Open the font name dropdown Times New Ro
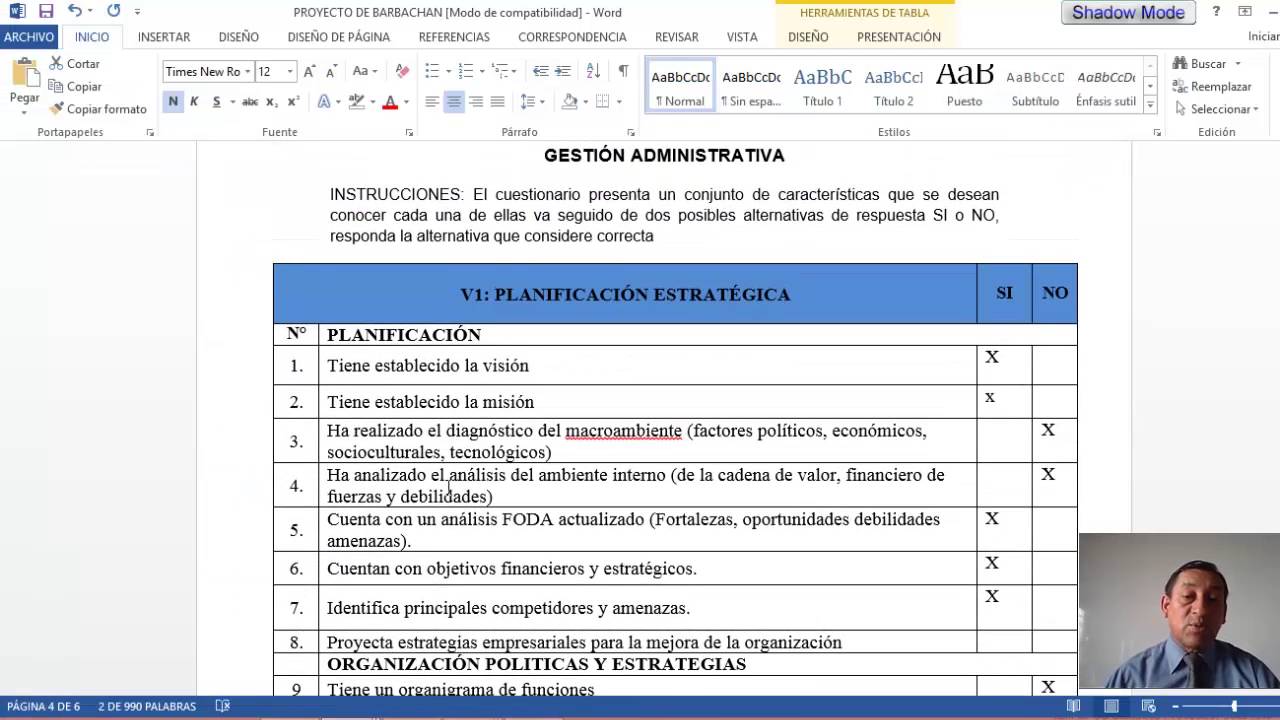Image resolution: width=1280 pixels, height=720 pixels. pos(247,71)
